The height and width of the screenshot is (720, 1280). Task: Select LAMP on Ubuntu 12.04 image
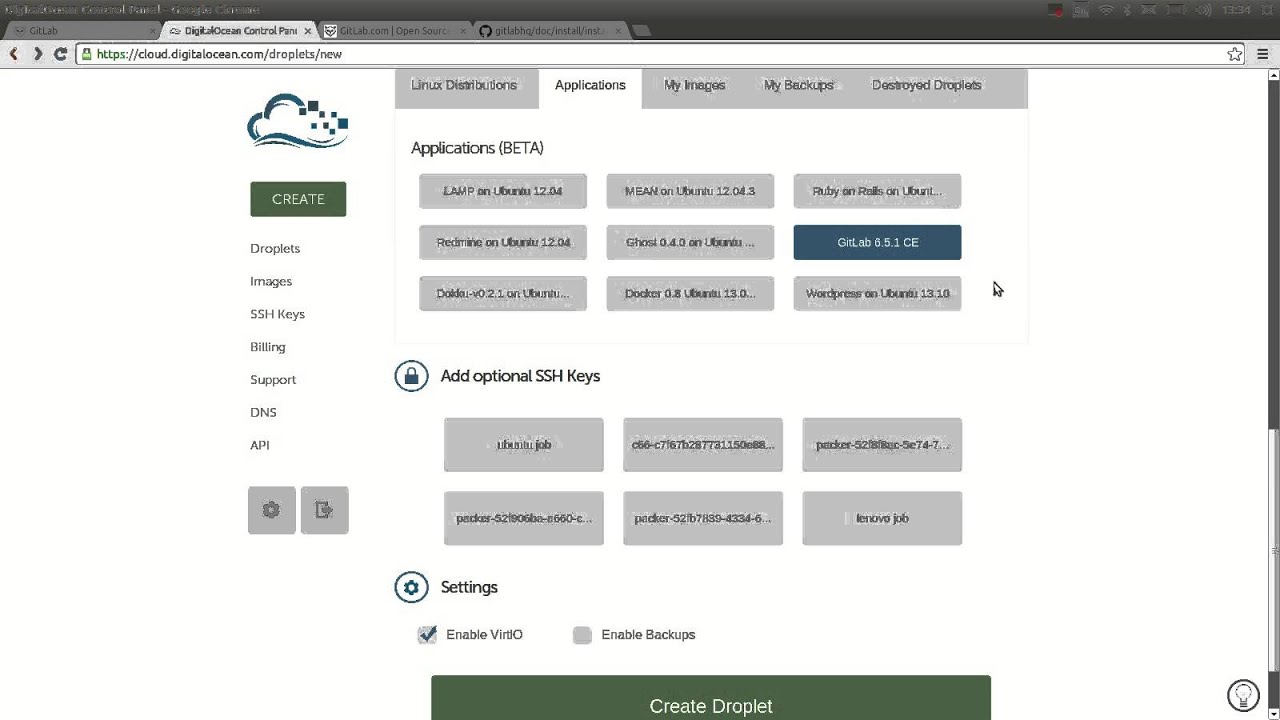(x=503, y=191)
